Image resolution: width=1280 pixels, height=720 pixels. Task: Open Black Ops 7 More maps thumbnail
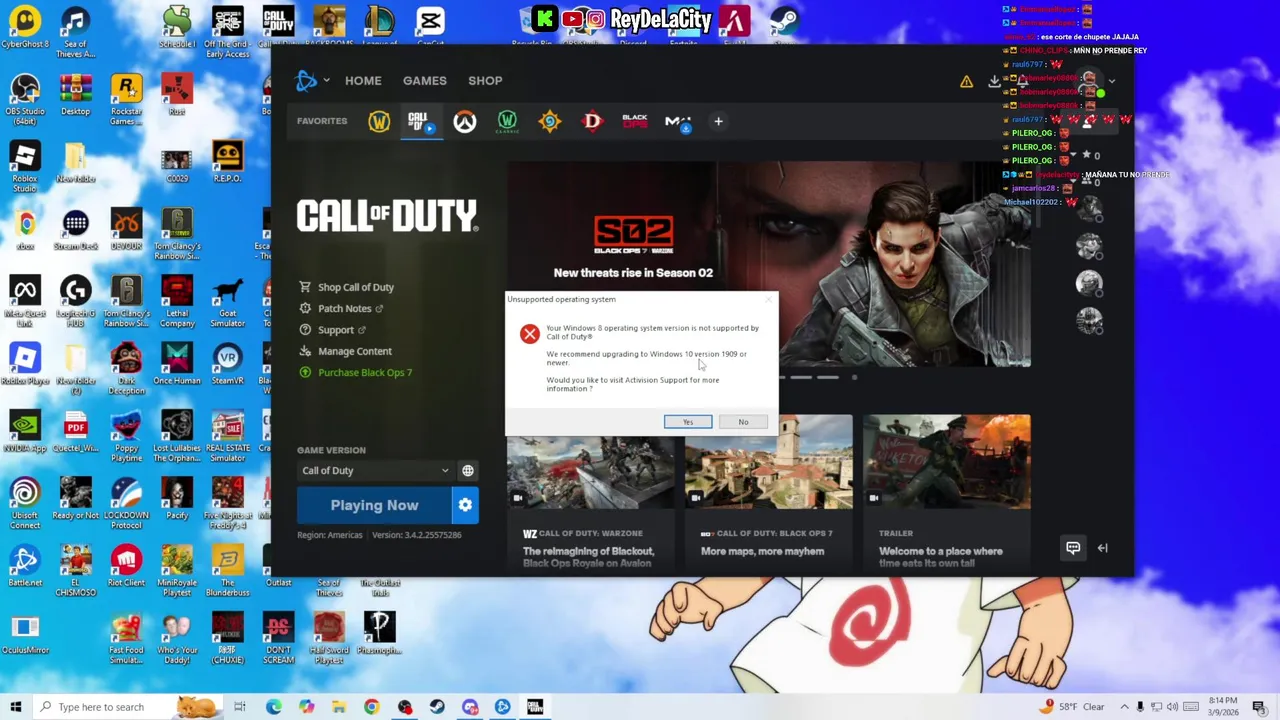(769, 462)
